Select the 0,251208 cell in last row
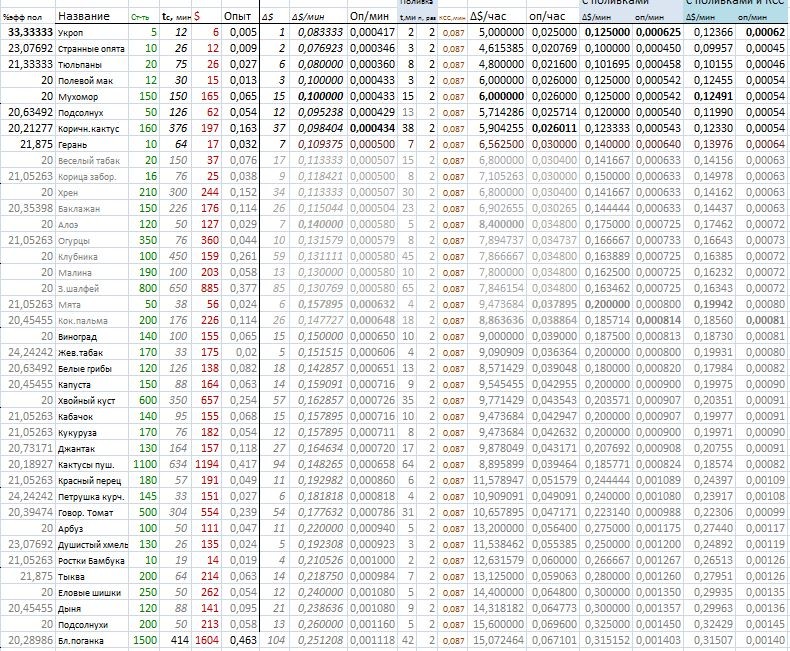The image size is (790, 651). [x=320, y=640]
